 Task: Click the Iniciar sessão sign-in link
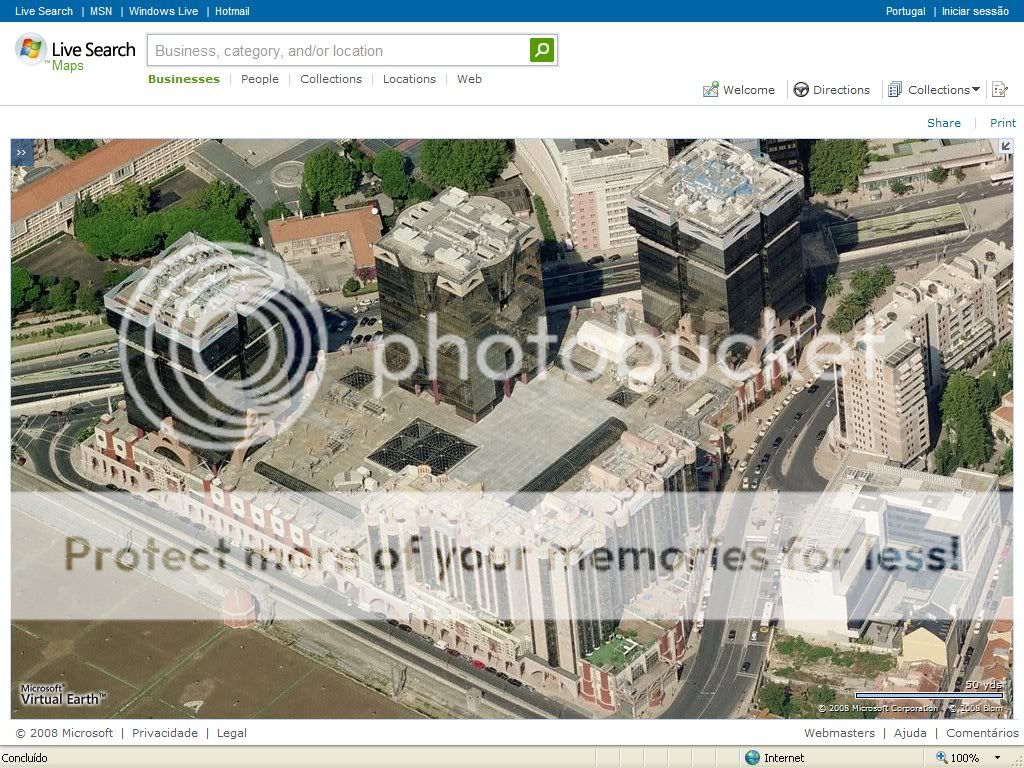975,11
